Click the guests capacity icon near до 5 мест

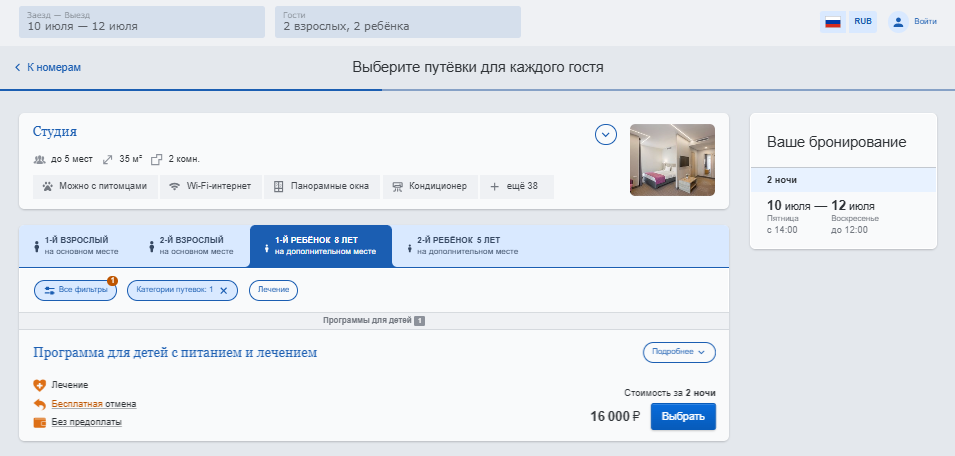click(x=40, y=160)
